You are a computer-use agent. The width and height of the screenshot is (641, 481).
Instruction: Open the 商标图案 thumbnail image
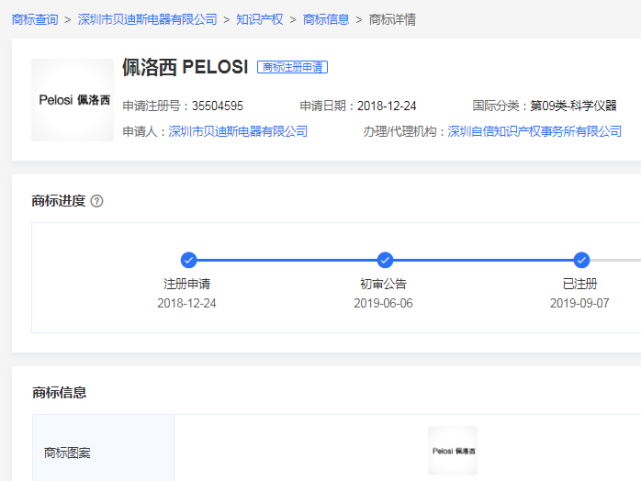(452, 451)
